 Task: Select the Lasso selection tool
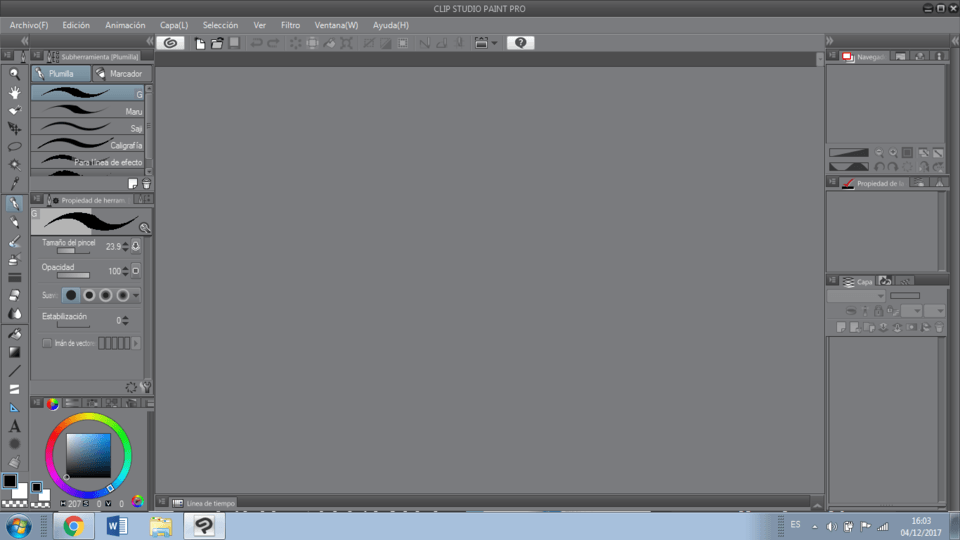pos(14,146)
